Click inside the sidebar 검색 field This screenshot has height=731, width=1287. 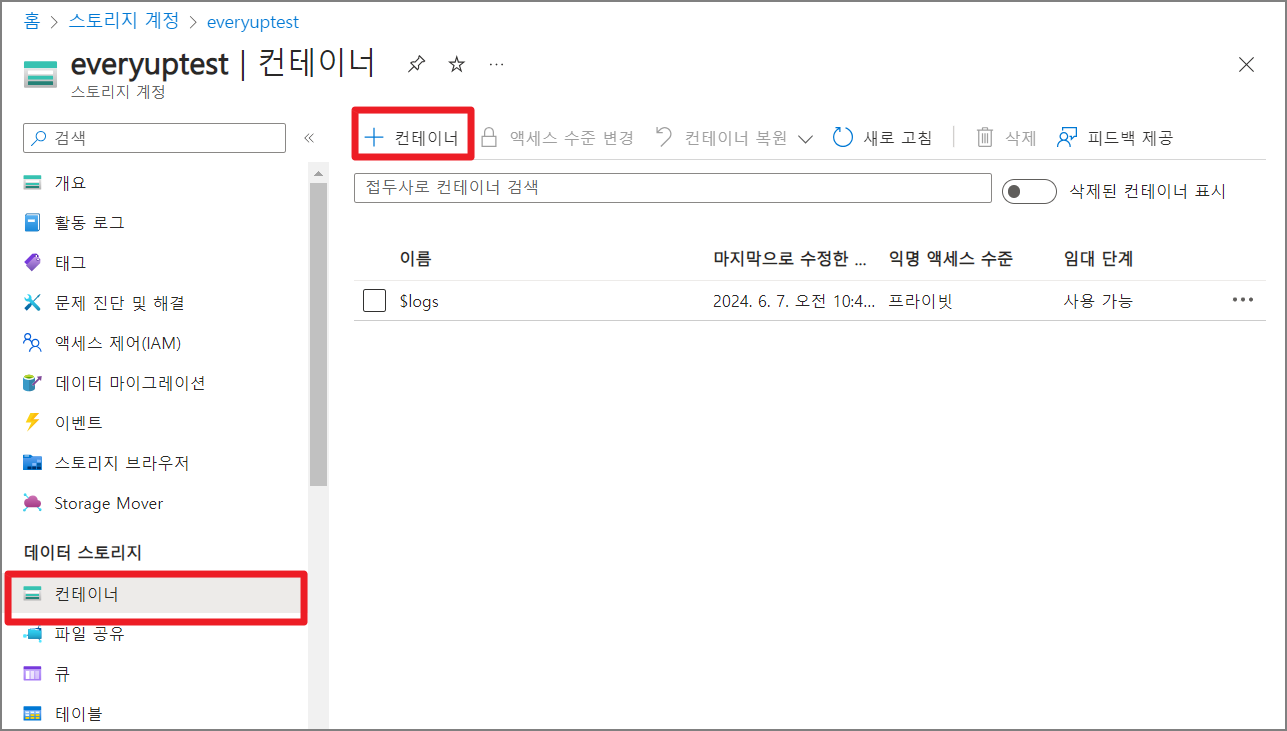pos(155,138)
